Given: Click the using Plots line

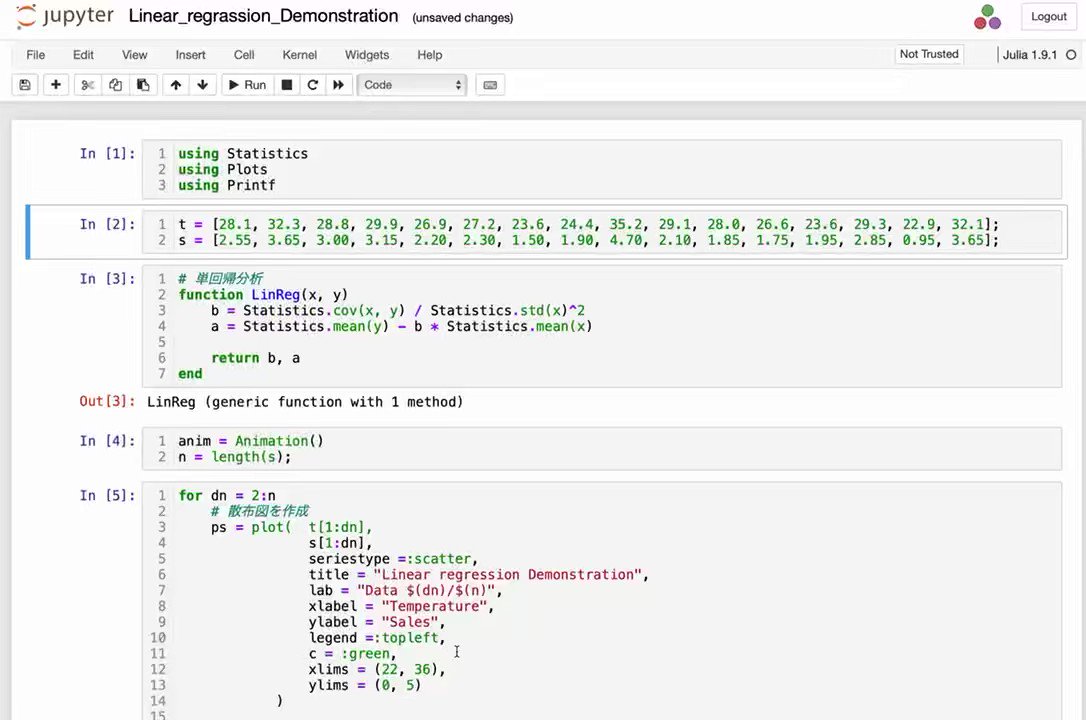Looking at the screenshot, I should (222, 170).
